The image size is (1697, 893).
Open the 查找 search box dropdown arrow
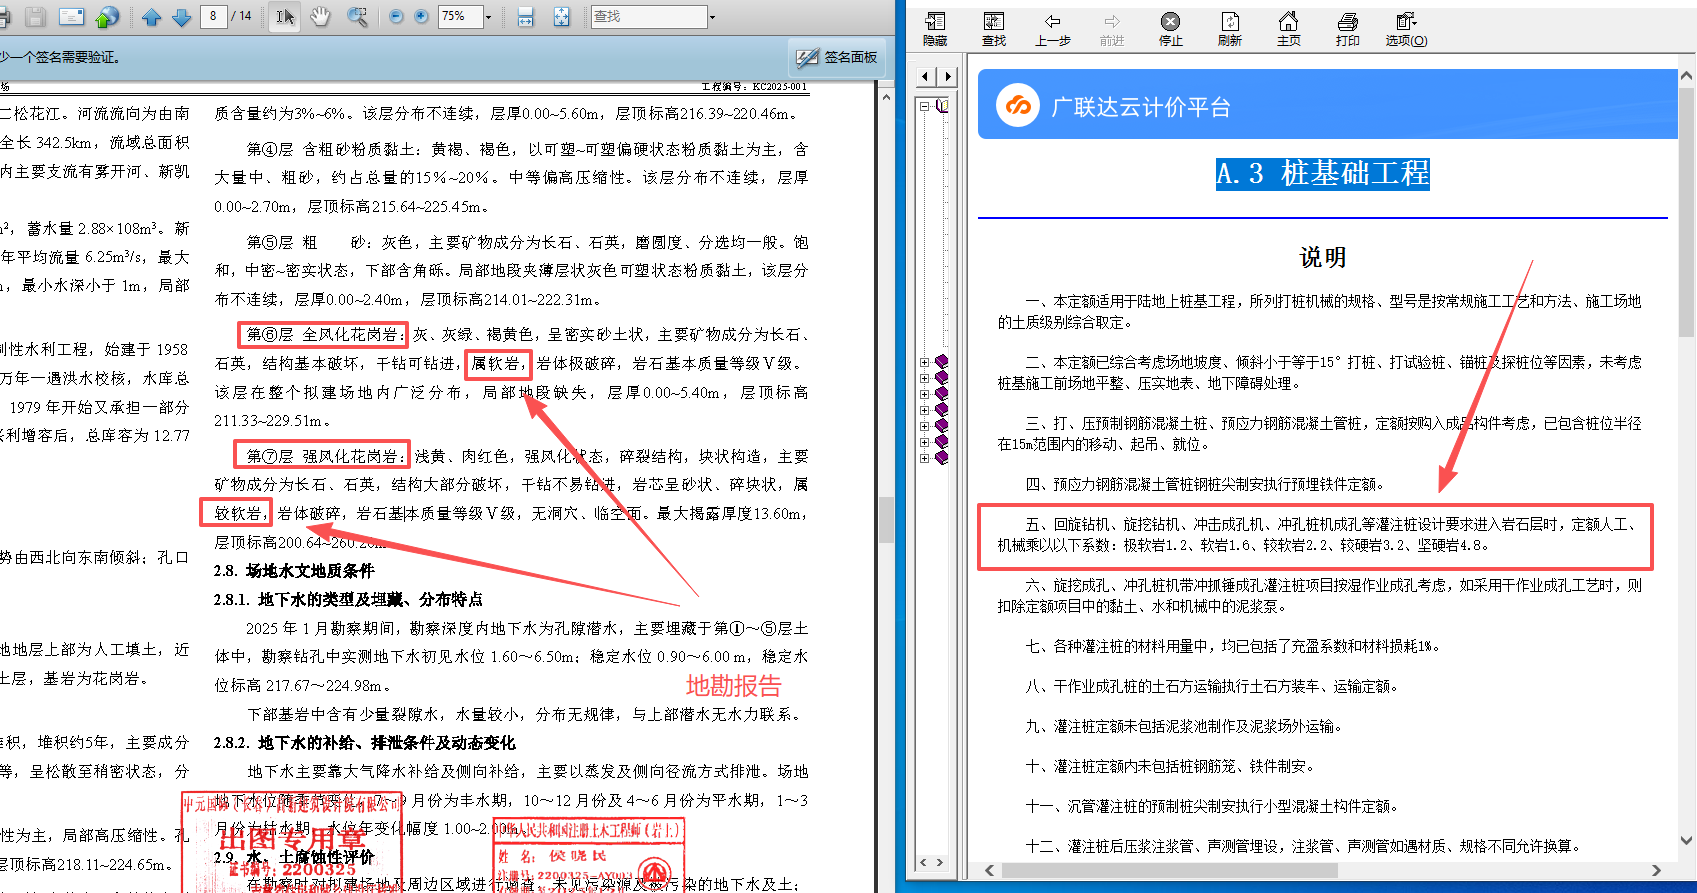point(712,17)
